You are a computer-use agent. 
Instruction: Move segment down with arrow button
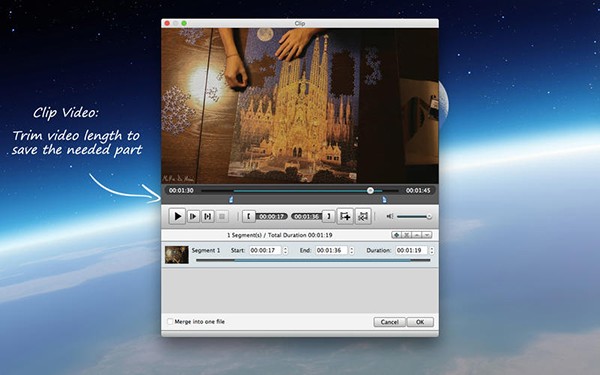[x=427, y=235]
